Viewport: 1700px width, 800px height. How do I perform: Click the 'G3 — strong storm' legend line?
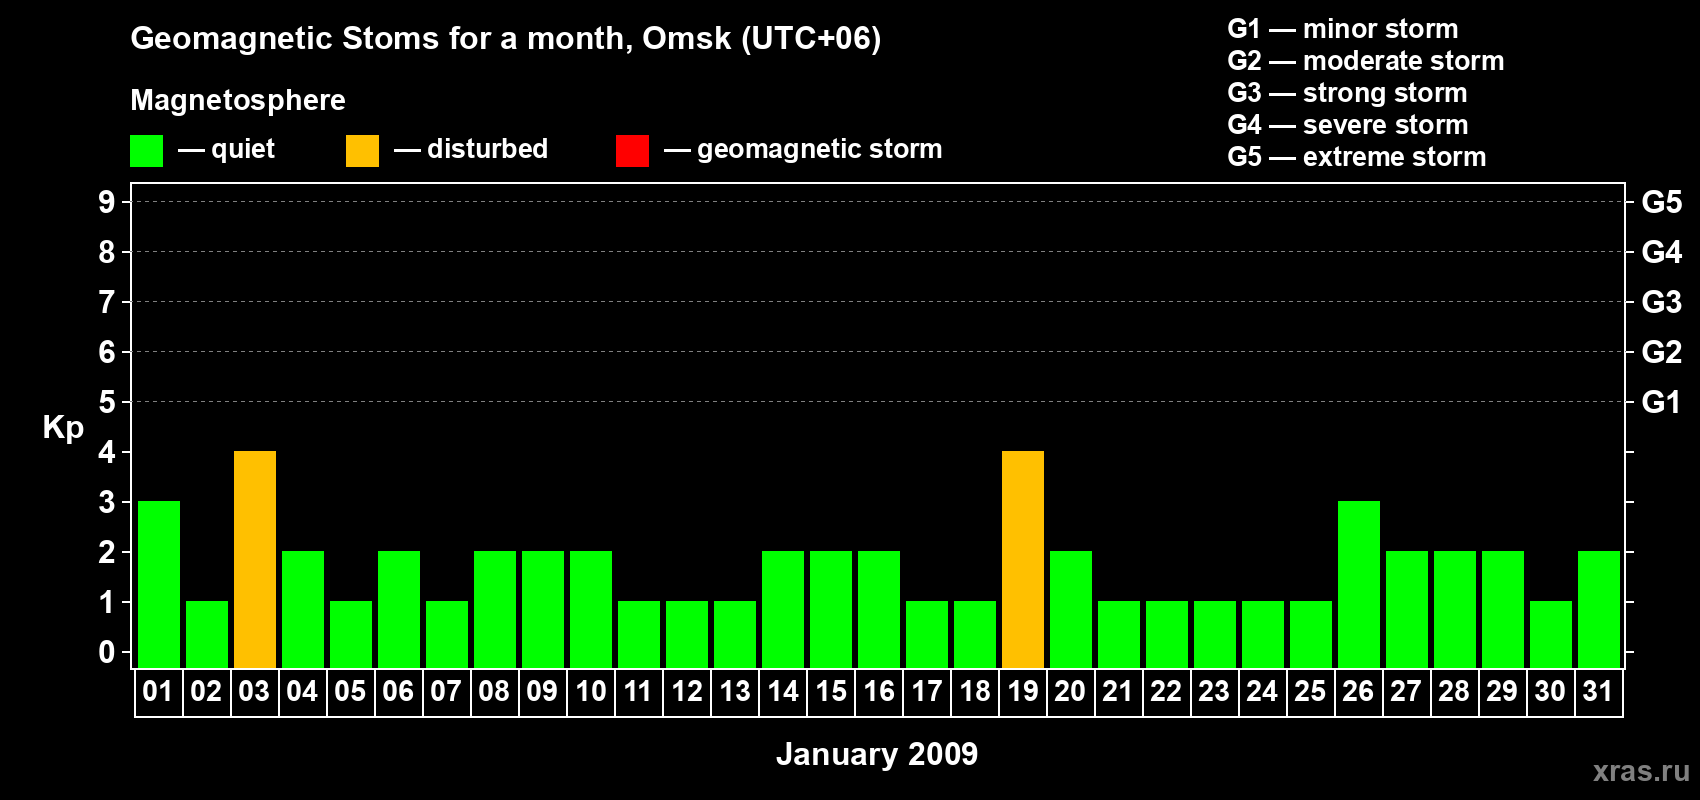point(1347,93)
